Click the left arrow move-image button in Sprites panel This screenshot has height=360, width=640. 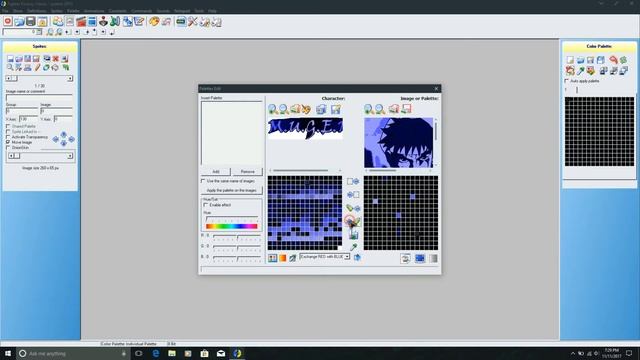[x=56, y=139]
